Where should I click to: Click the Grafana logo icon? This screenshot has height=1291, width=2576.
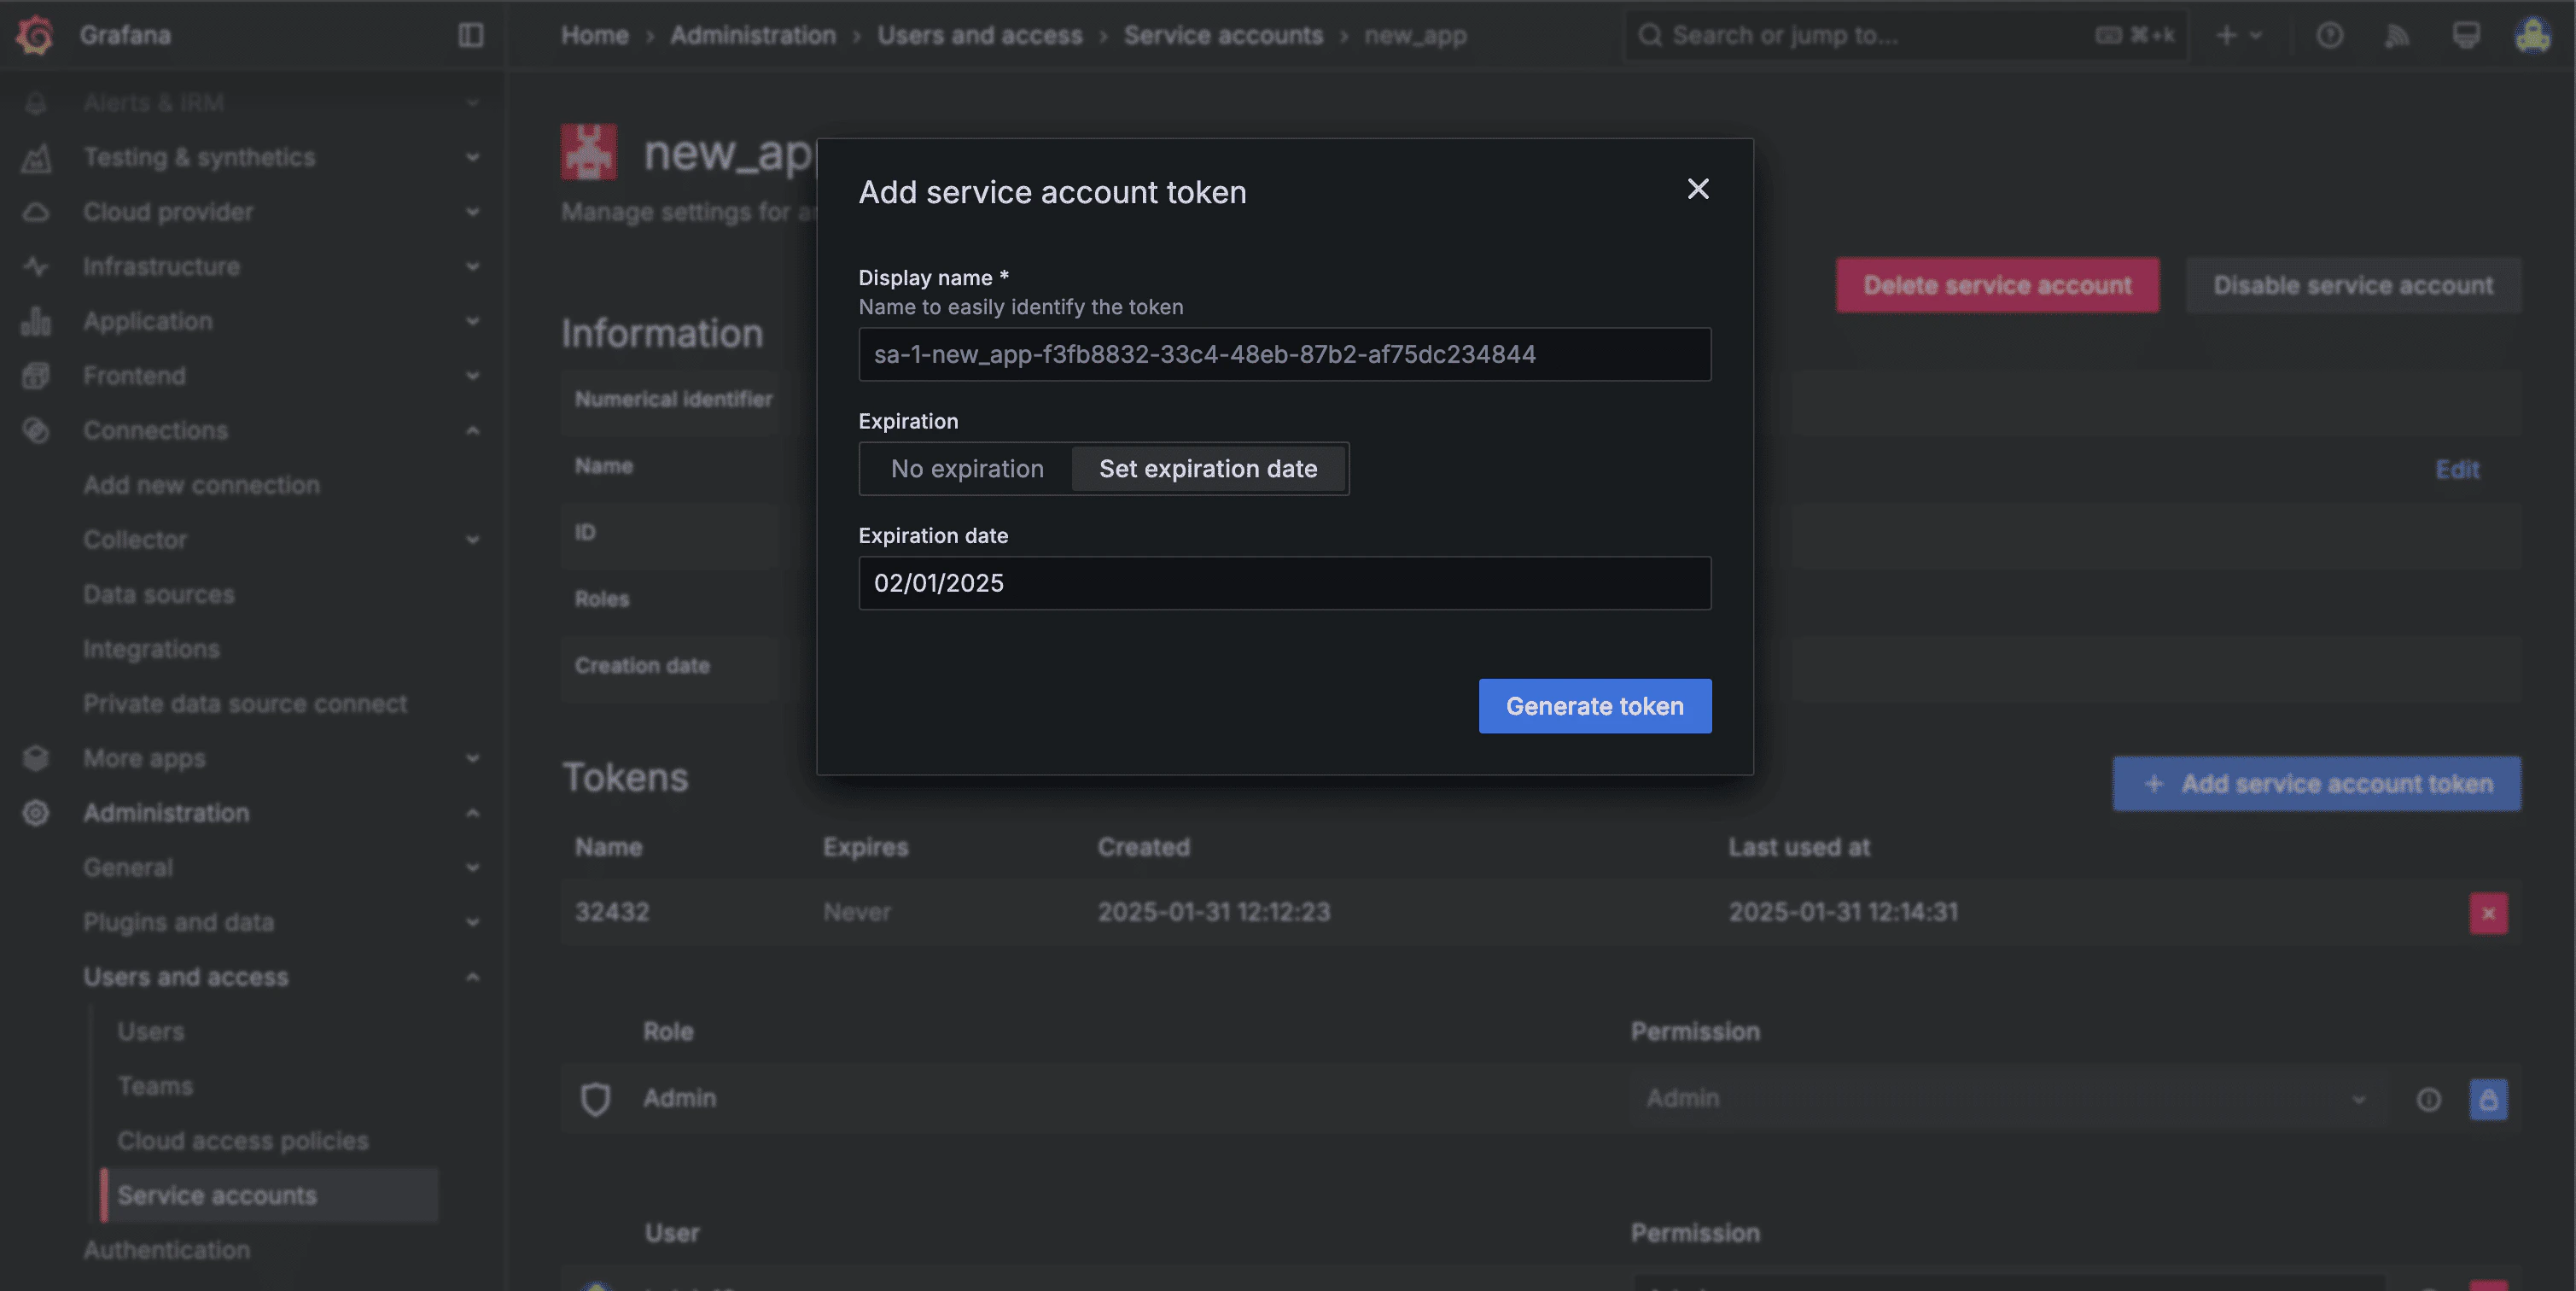click(x=36, y=35)
